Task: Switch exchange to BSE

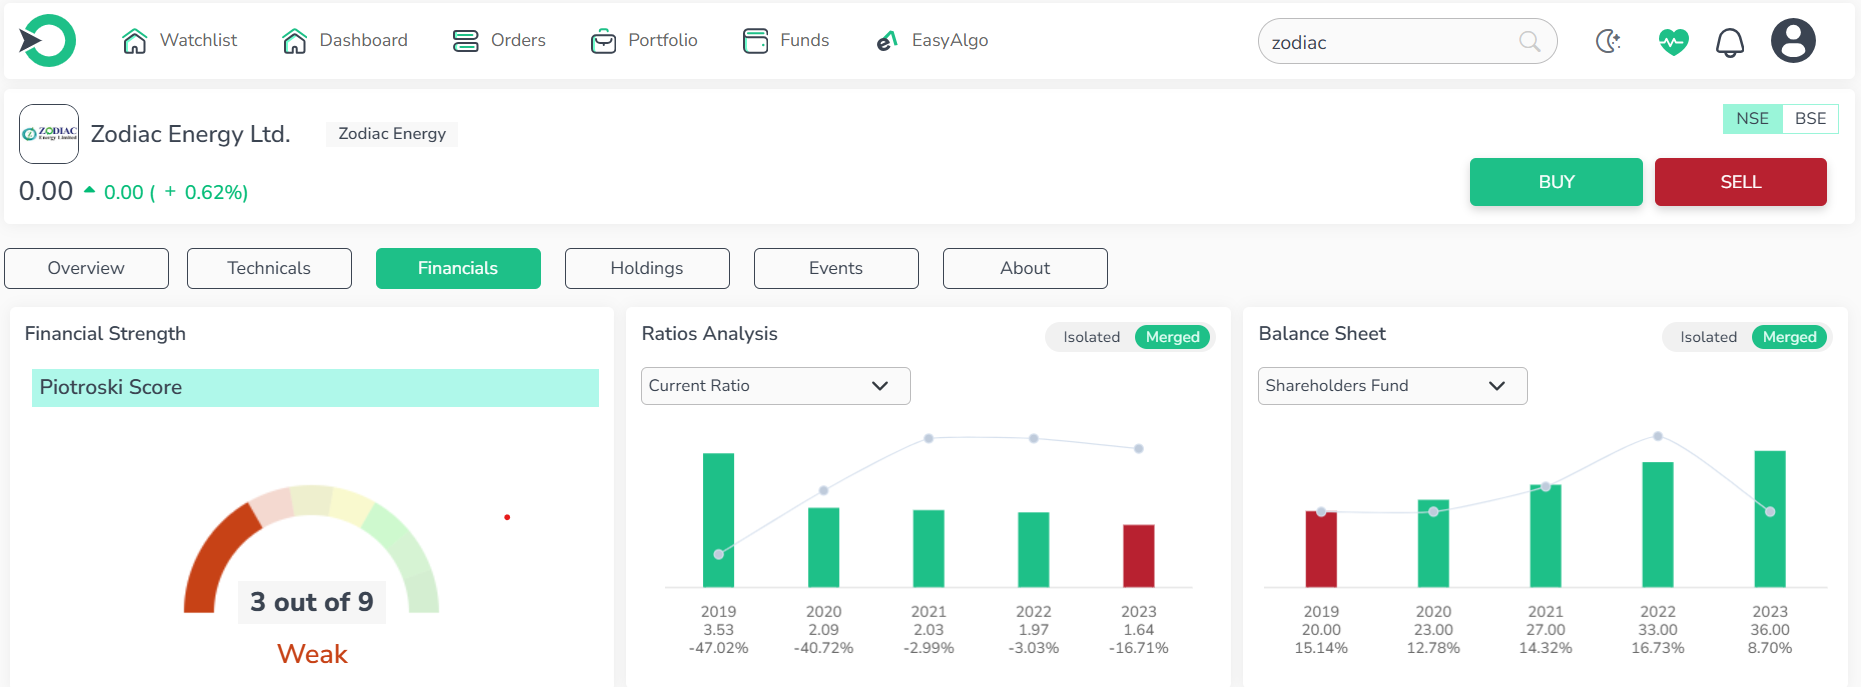Action: click(1810, 119)
